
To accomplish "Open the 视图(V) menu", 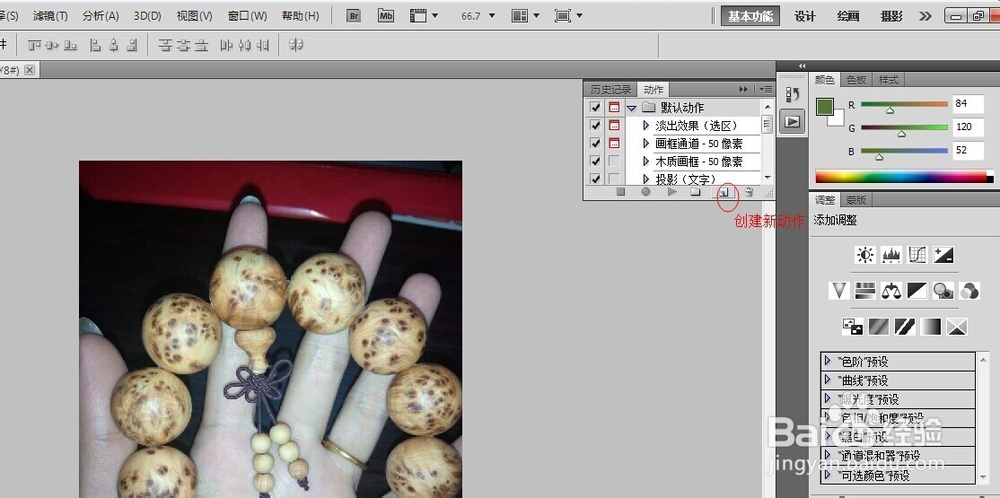I will click(195, 16).
